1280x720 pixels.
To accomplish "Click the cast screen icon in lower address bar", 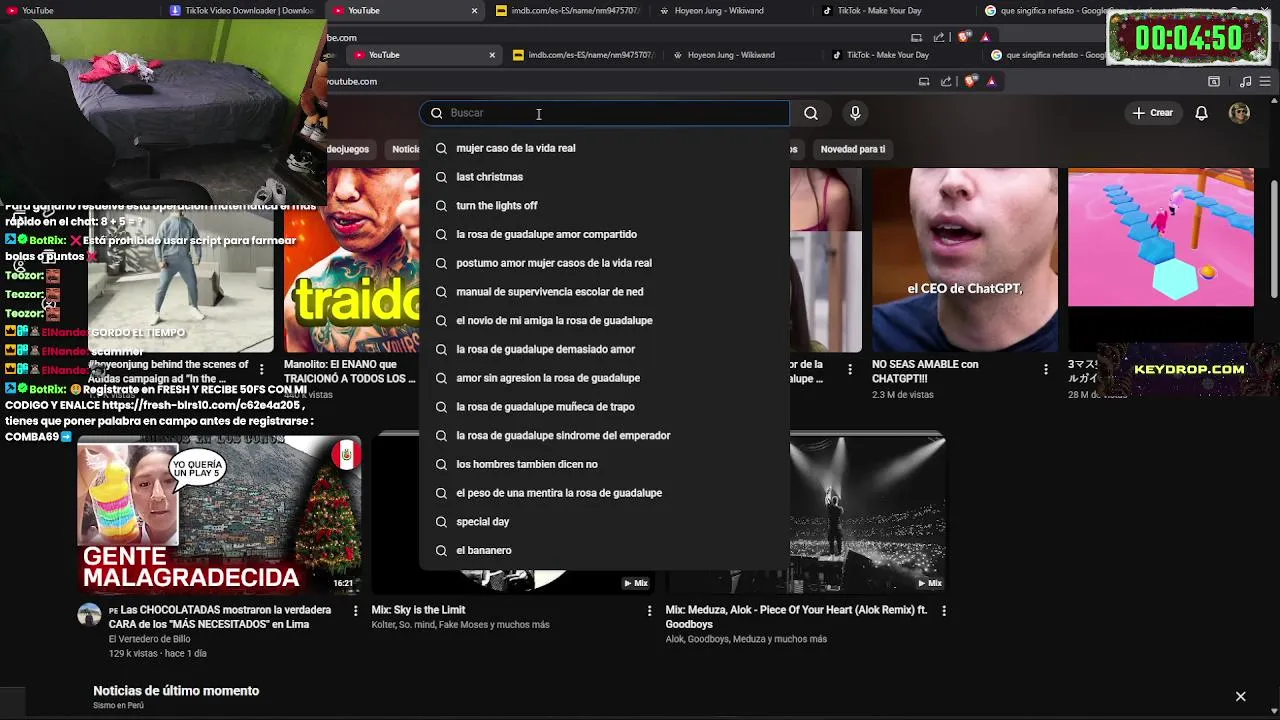I will pyautogui.click(x=924, y=81).
